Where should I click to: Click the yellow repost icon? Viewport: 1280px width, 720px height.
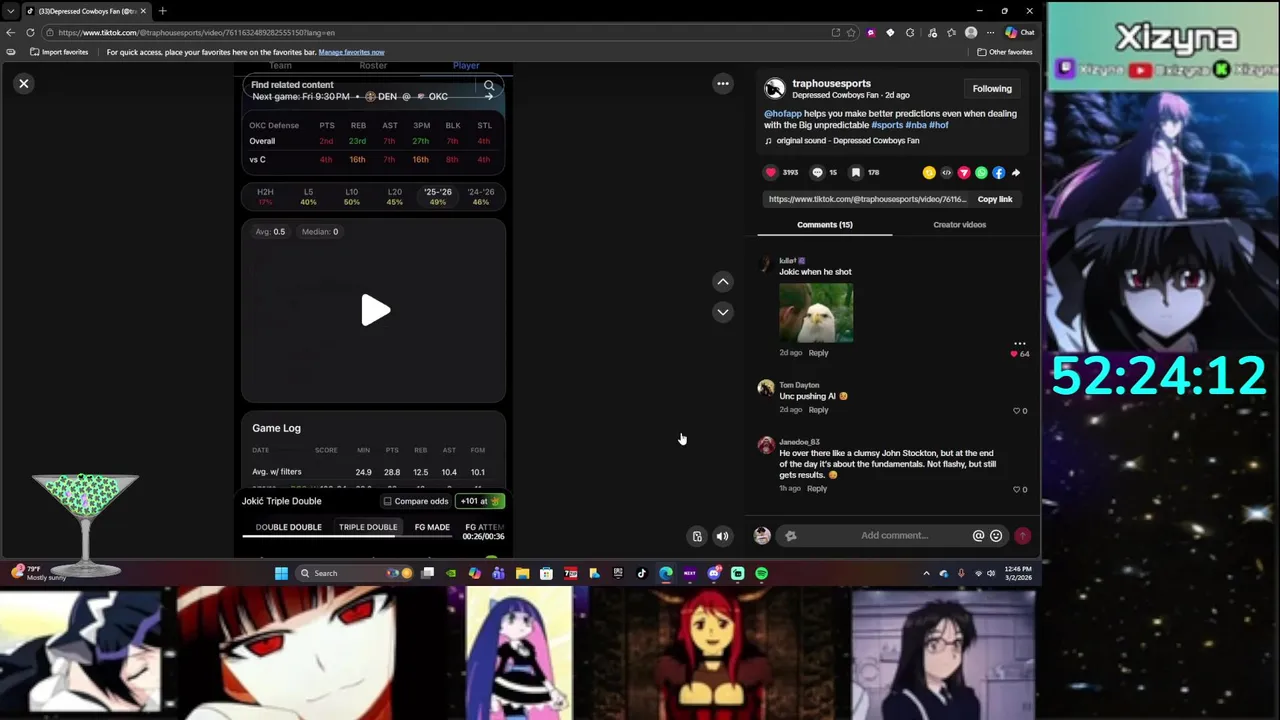tap(929, 173)
